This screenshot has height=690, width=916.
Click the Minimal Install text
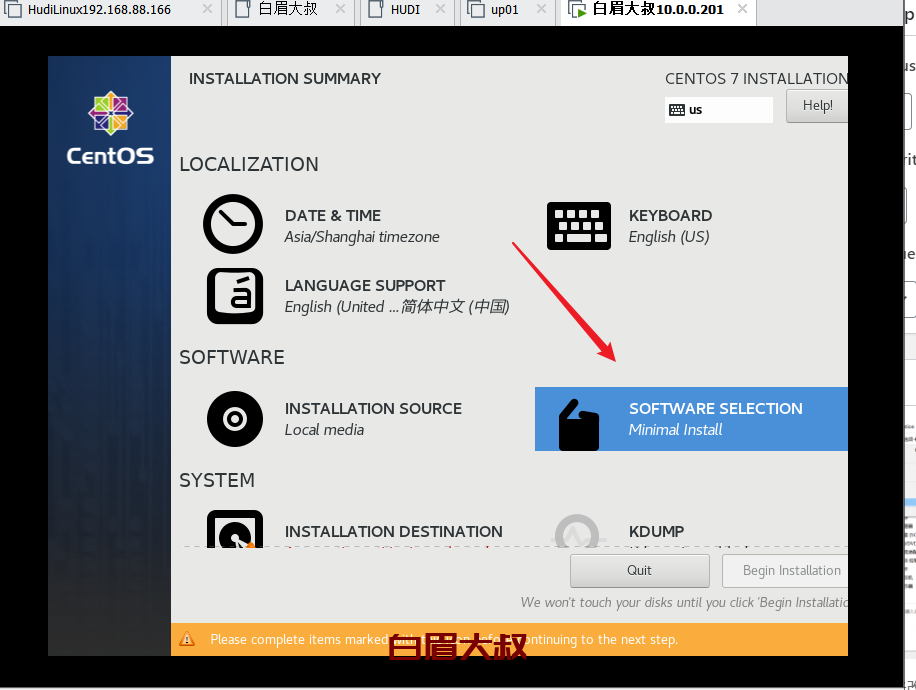click(675, 430)
